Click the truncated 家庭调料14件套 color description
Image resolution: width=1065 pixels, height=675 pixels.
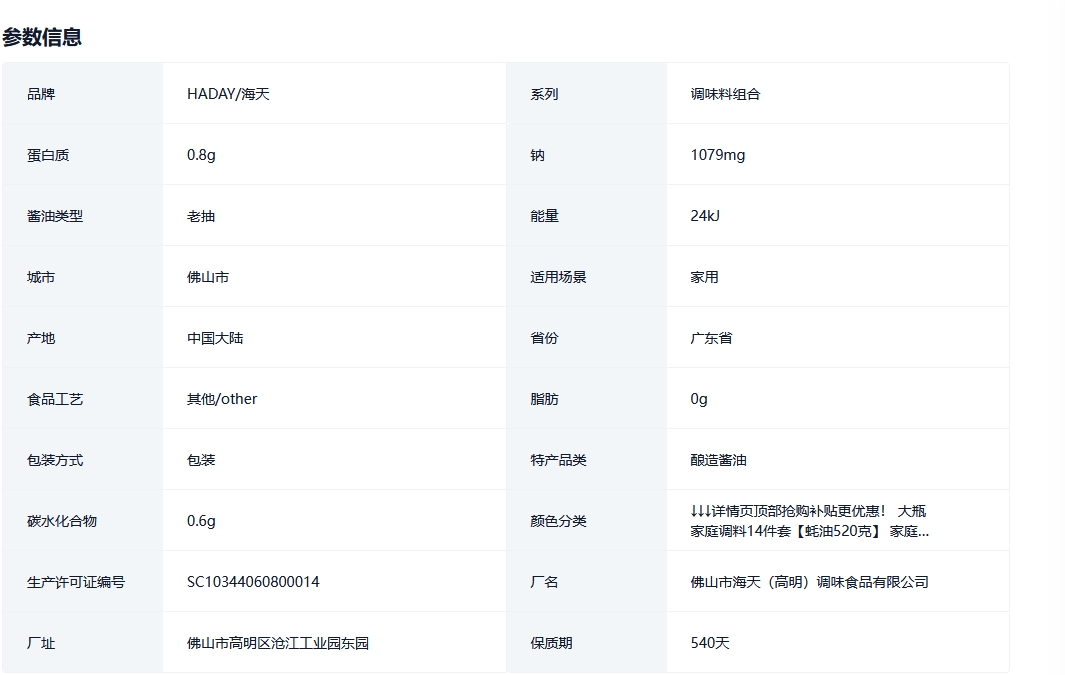[809, 521]
